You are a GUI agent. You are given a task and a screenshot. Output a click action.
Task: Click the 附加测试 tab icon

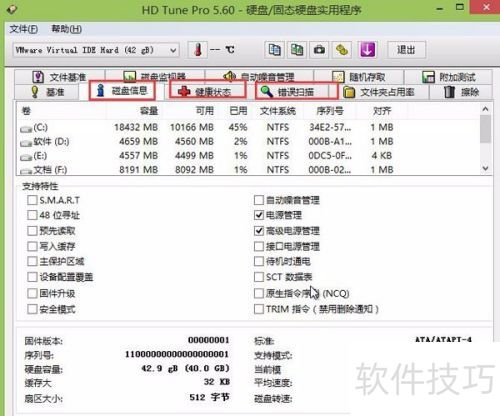[428, 77]
